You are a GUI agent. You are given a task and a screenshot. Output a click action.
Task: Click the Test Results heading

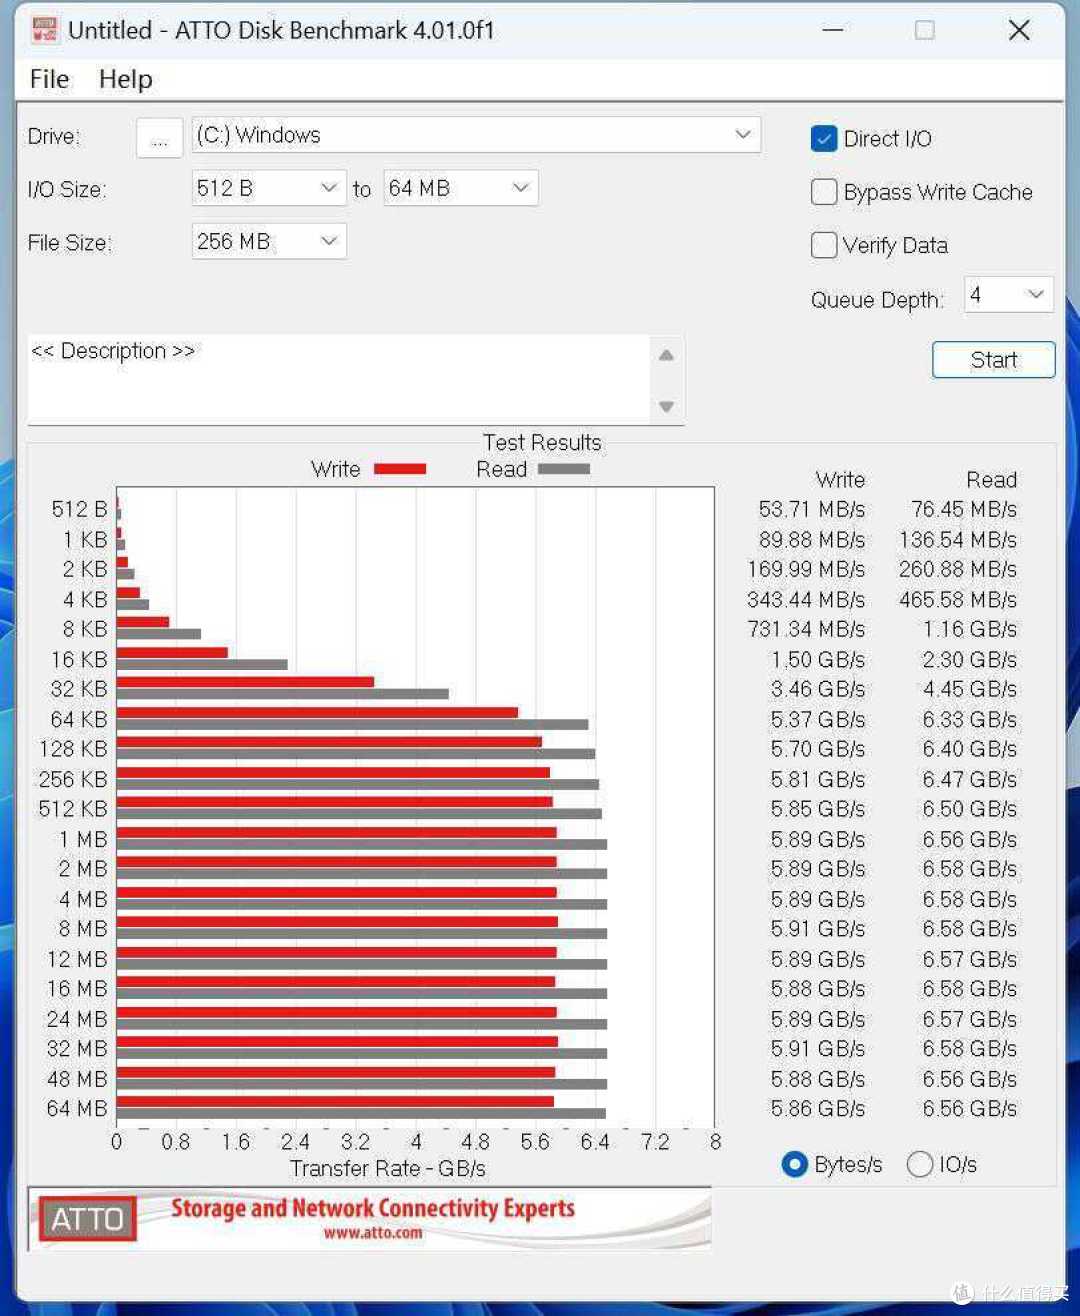542,443
